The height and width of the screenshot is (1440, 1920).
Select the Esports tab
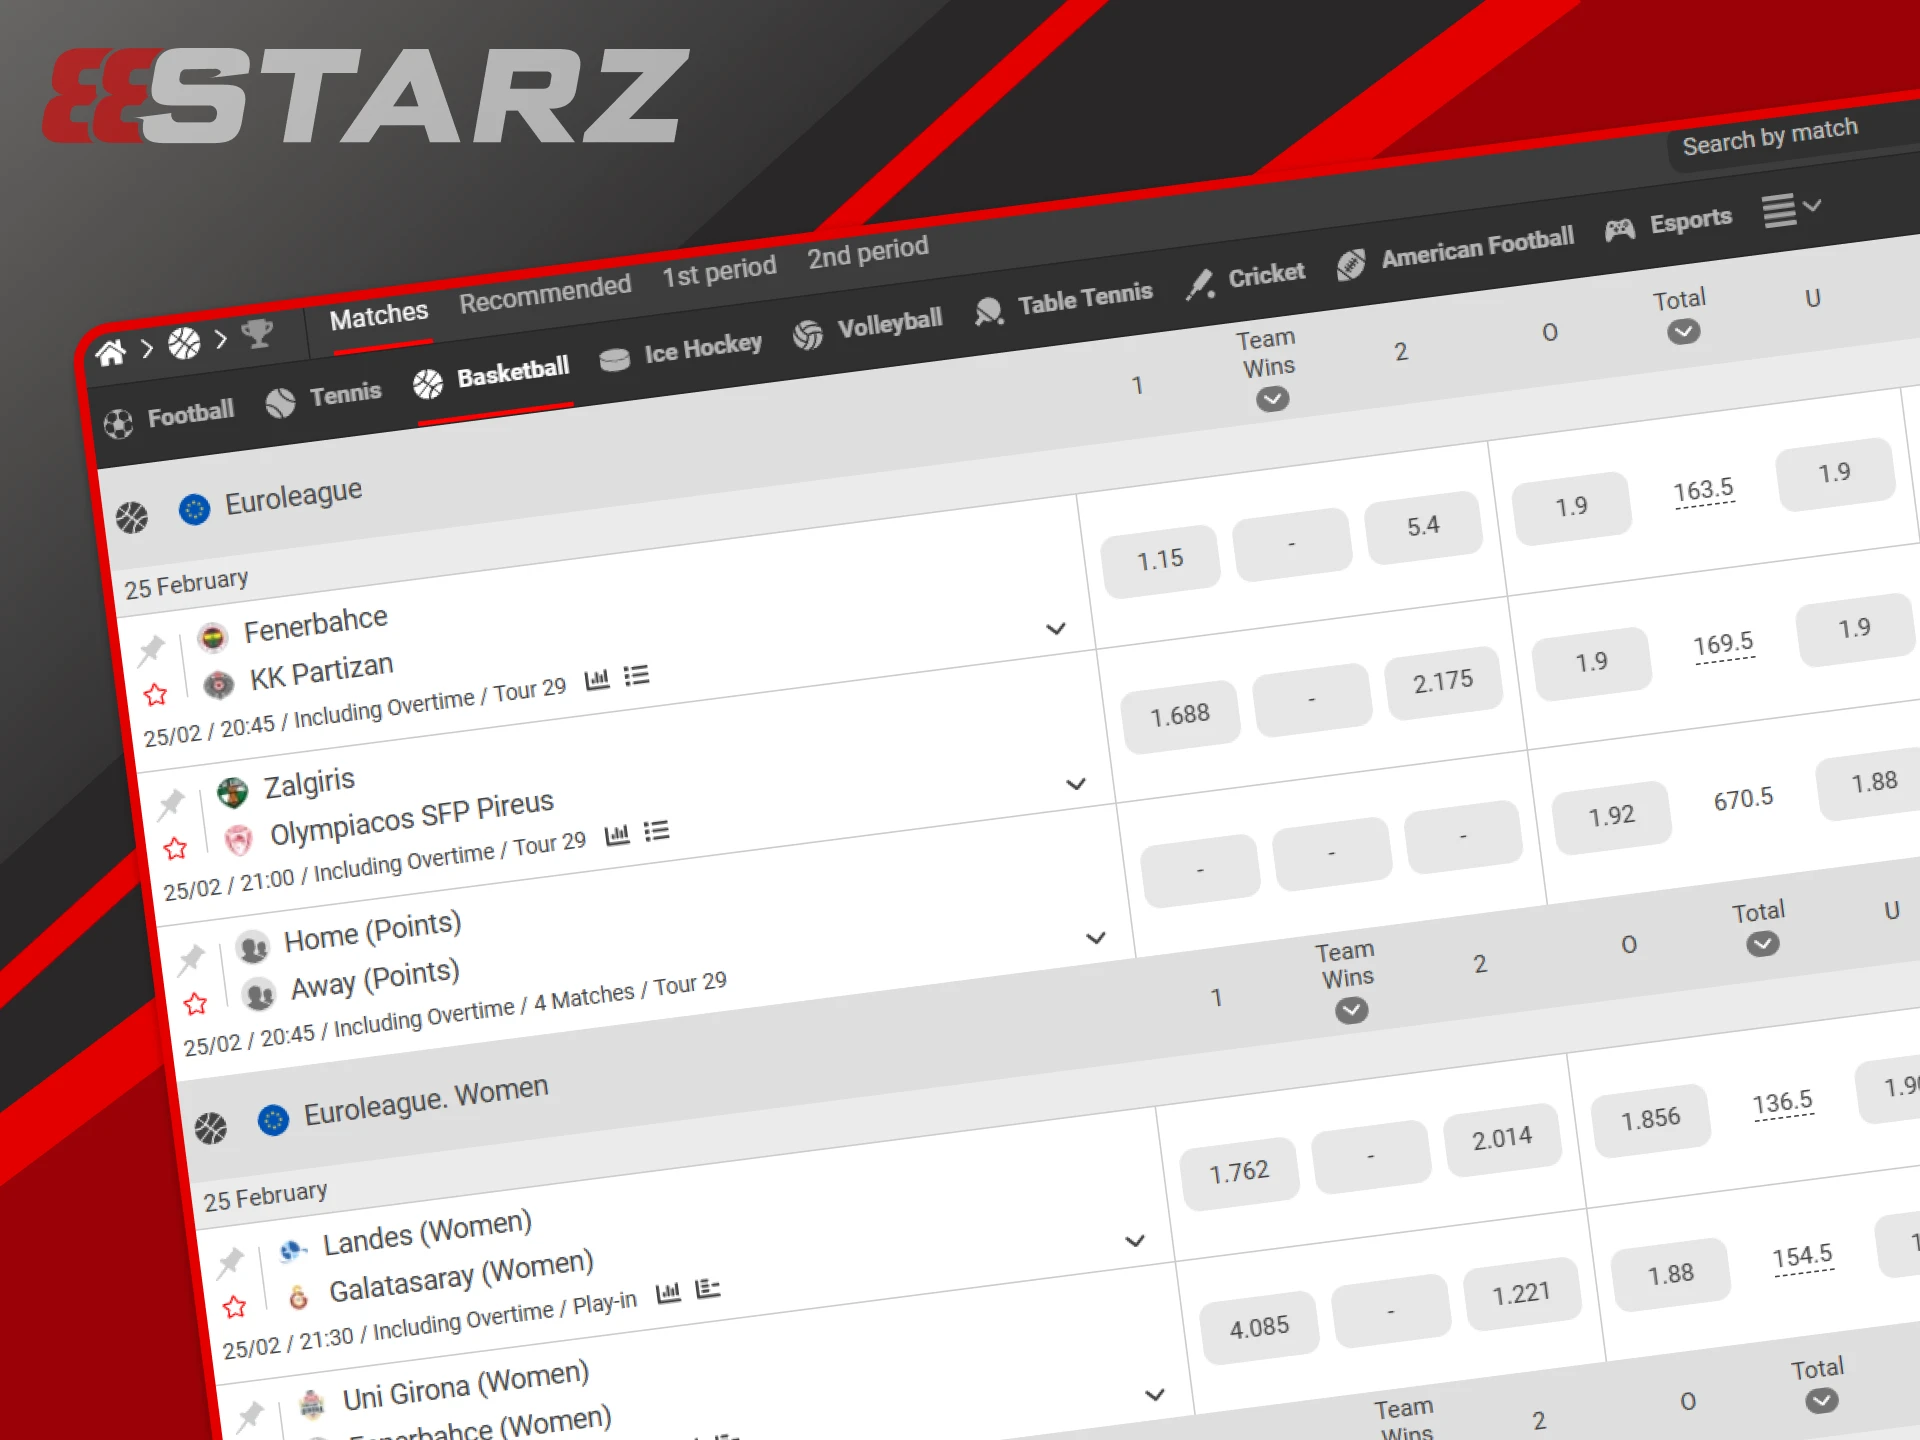click(1668, 225)
